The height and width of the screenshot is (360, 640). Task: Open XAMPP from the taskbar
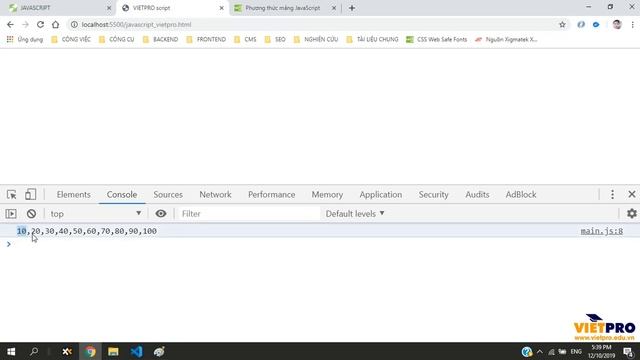(67, 351)
